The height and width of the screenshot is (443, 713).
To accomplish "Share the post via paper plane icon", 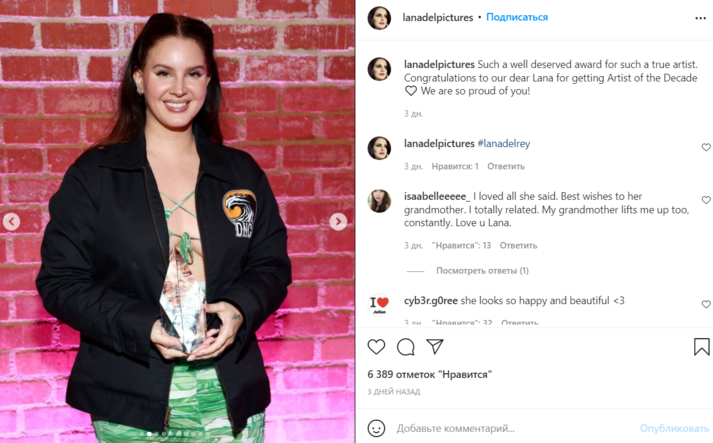I will pyautogui.click(x=435, y=347).
